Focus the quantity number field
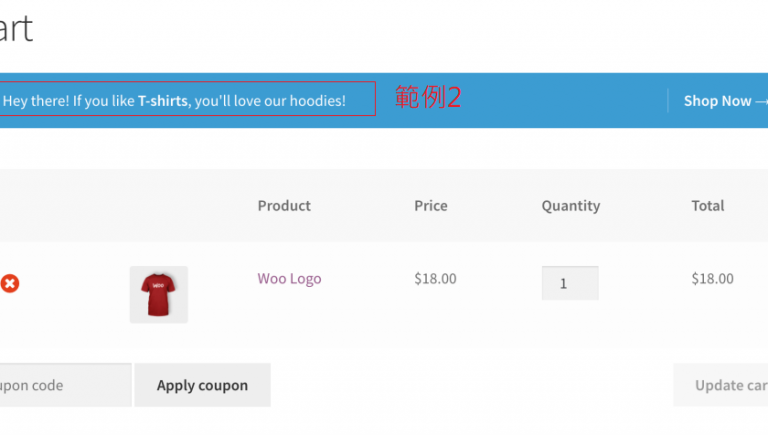Image resolution: width=768 pixels, height=435 pixels. pos(570,283)
